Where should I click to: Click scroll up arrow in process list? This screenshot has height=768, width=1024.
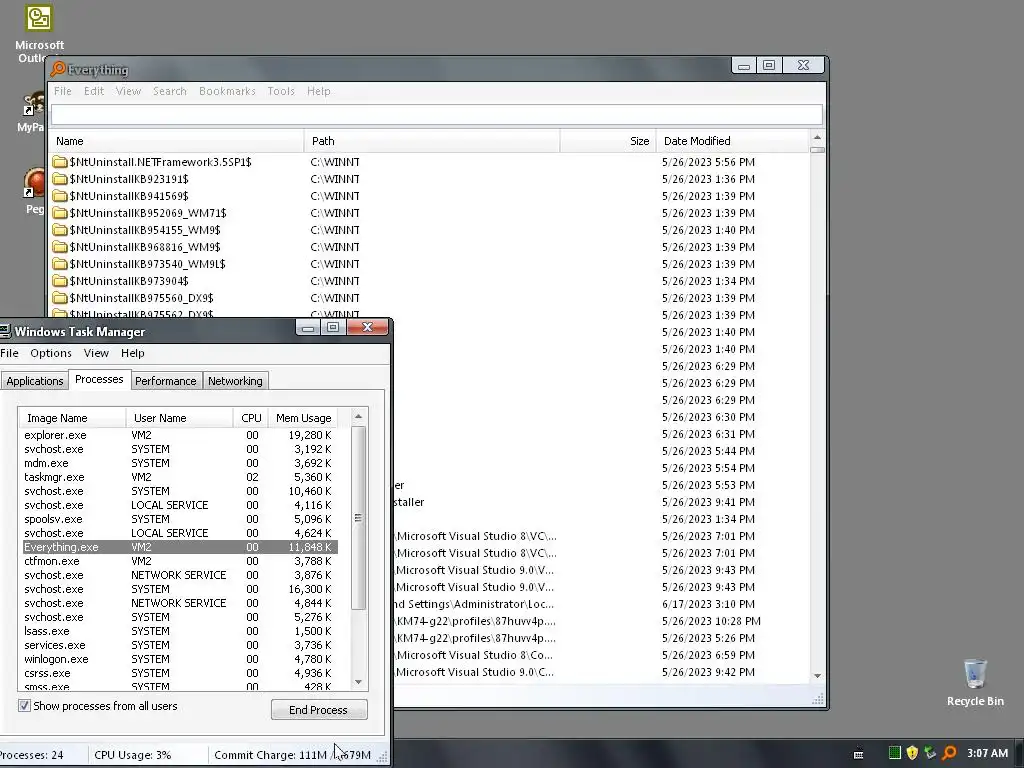[x=358, y=416]
